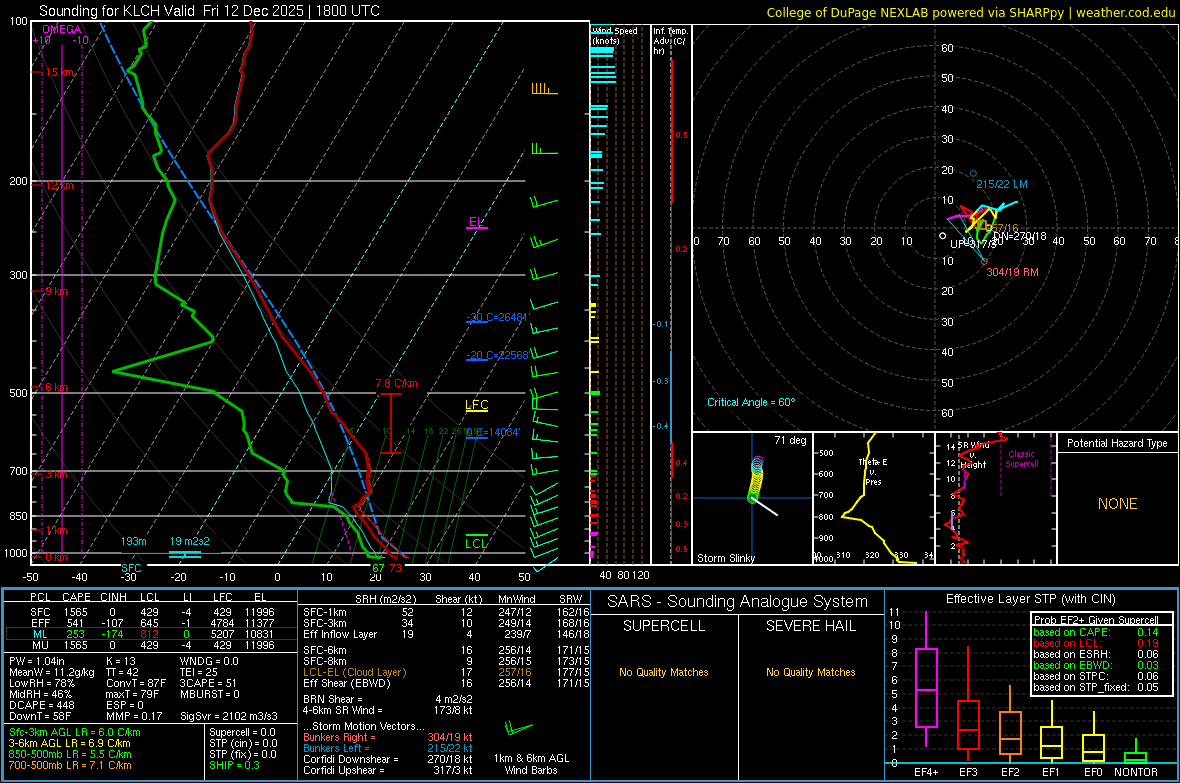
Task: Click the stacked Storm Slinky circles
Action: pos(756,479)
